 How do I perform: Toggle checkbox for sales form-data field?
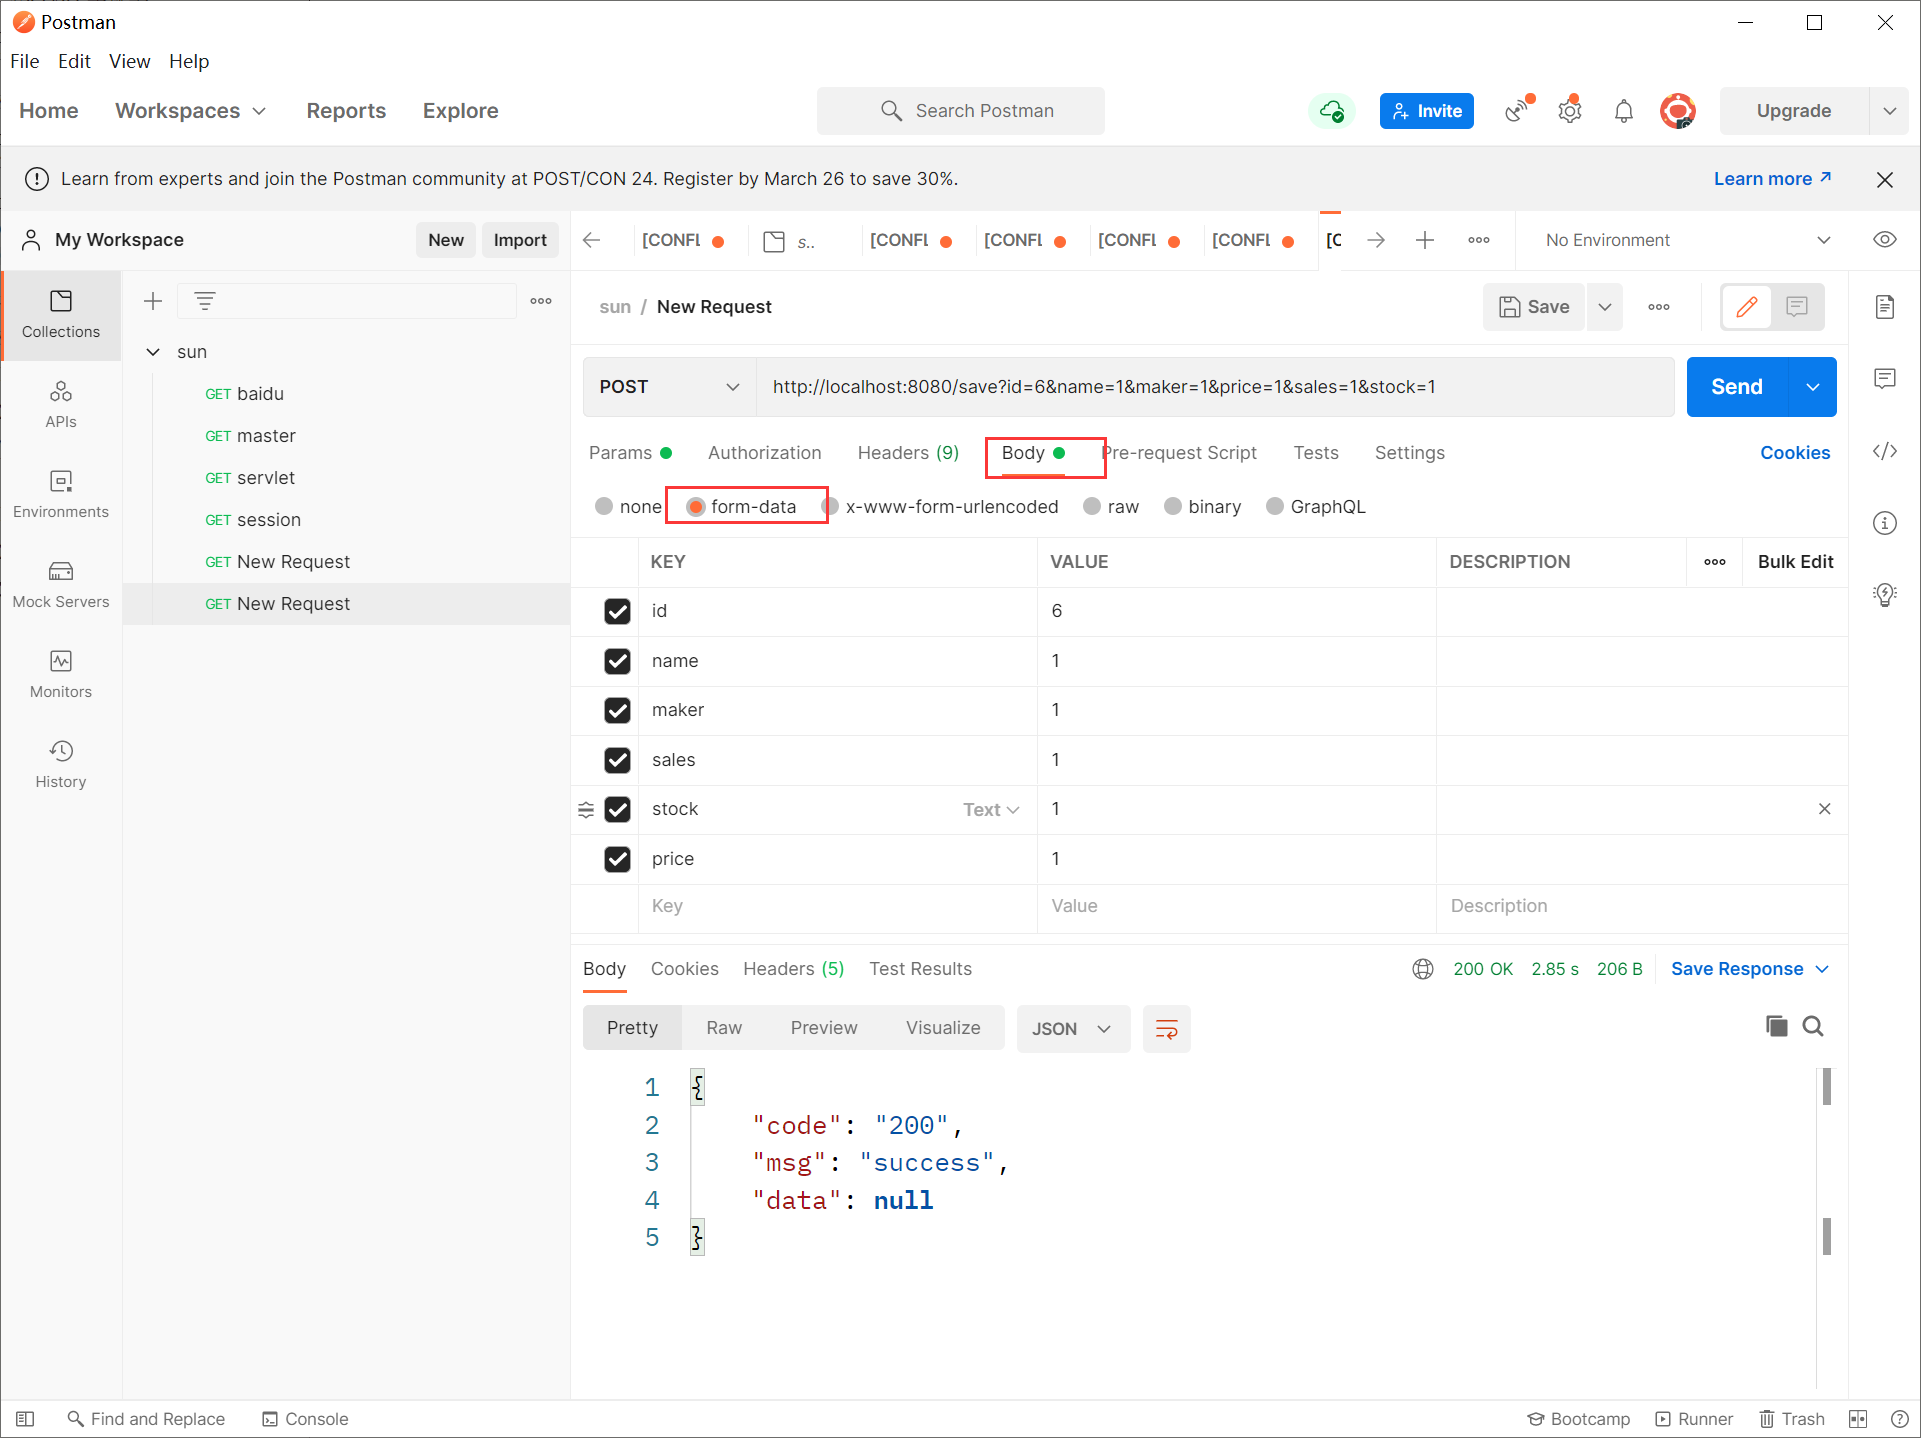pyautogui.click(x=618, y=760)
